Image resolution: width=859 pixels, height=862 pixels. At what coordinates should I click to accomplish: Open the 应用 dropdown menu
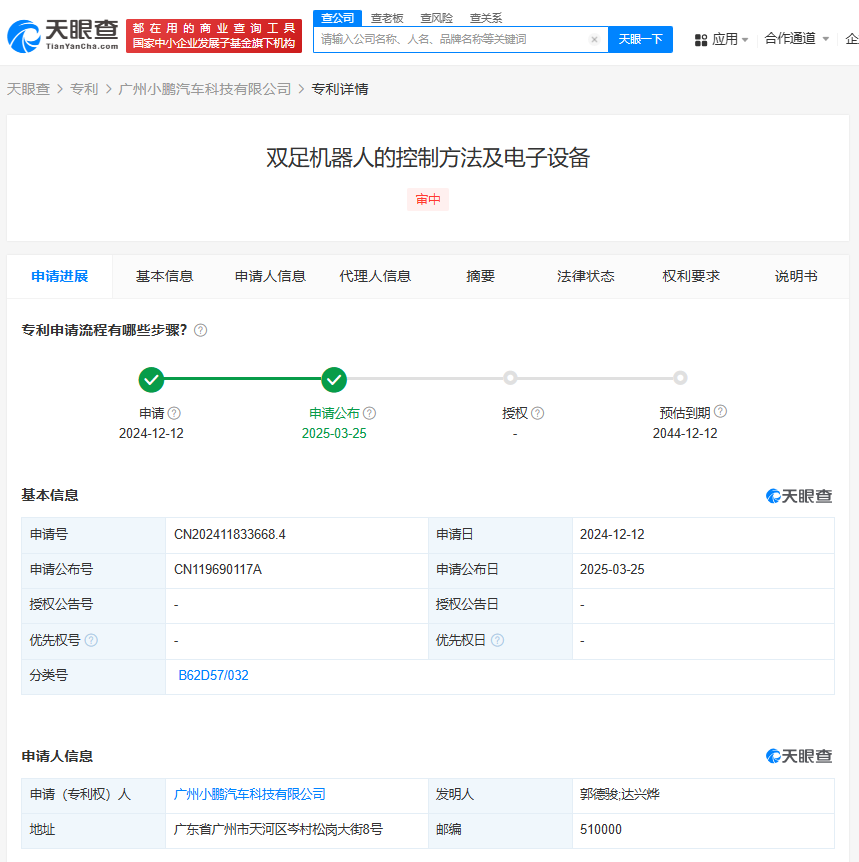[722, 39]
